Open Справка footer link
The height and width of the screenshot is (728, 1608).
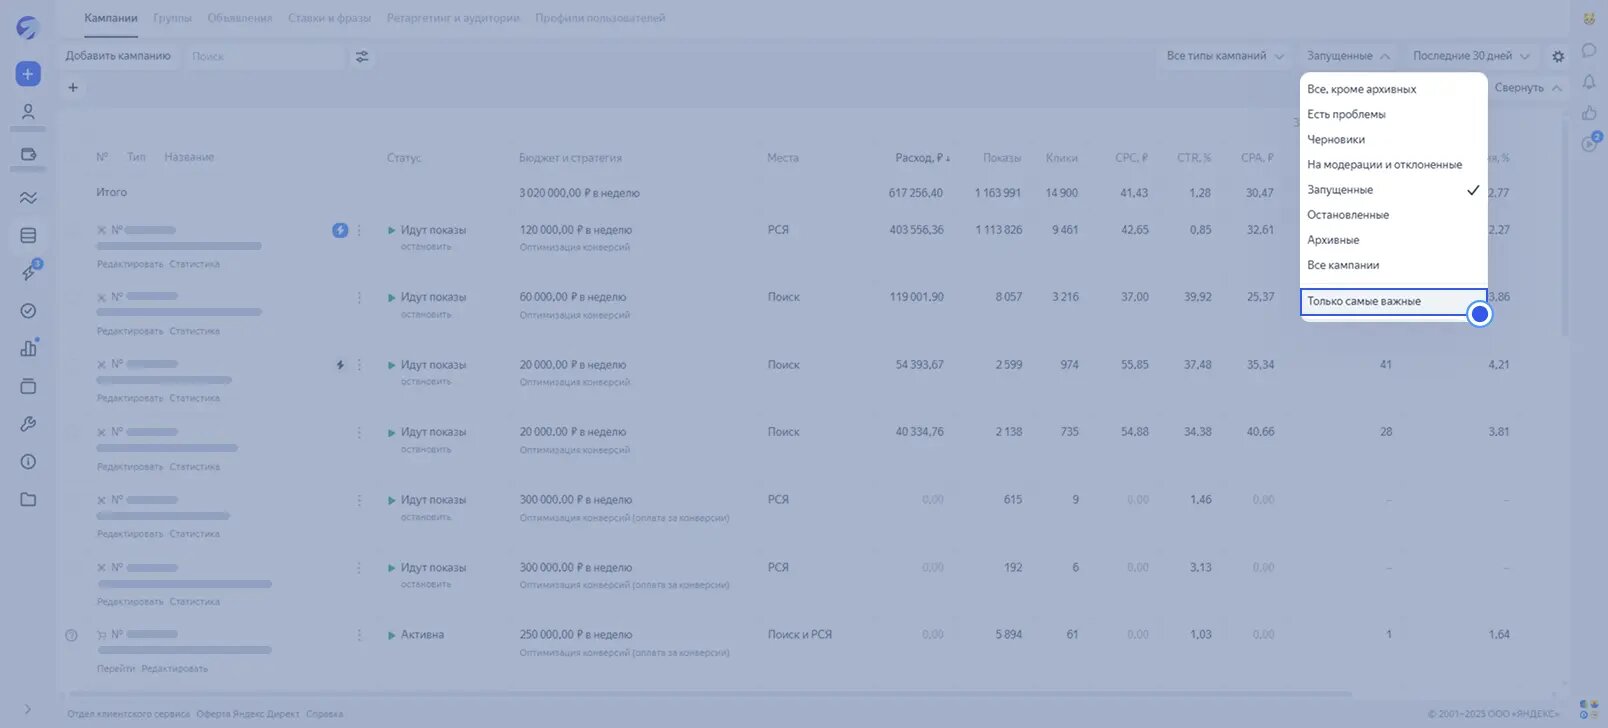325,714
